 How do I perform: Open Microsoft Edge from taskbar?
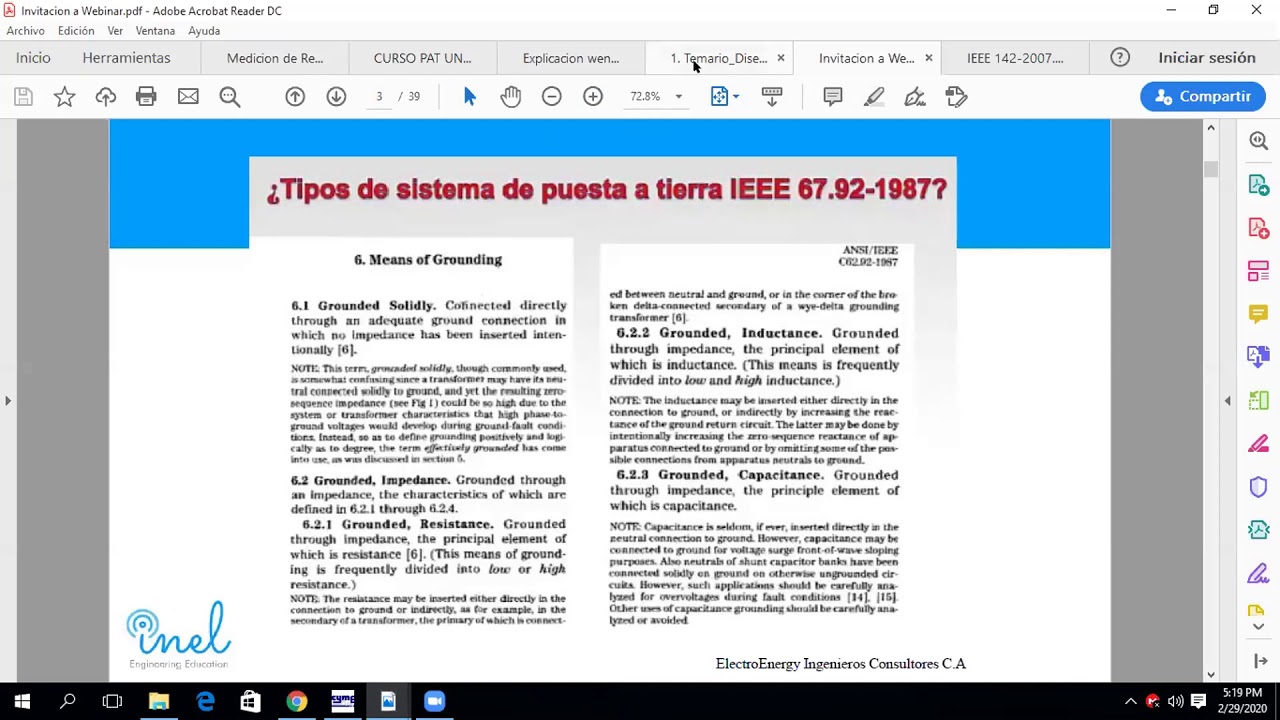point(205,701)
